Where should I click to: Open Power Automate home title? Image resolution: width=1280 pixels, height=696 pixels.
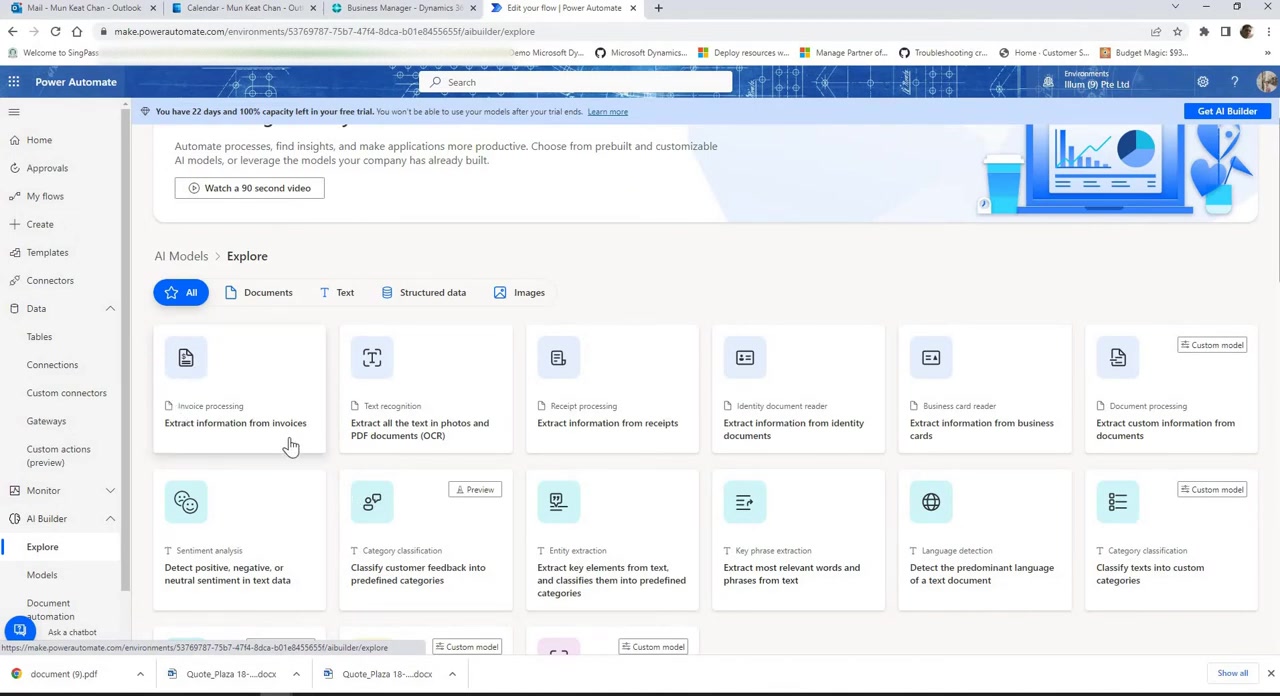[x=76, y=82]
